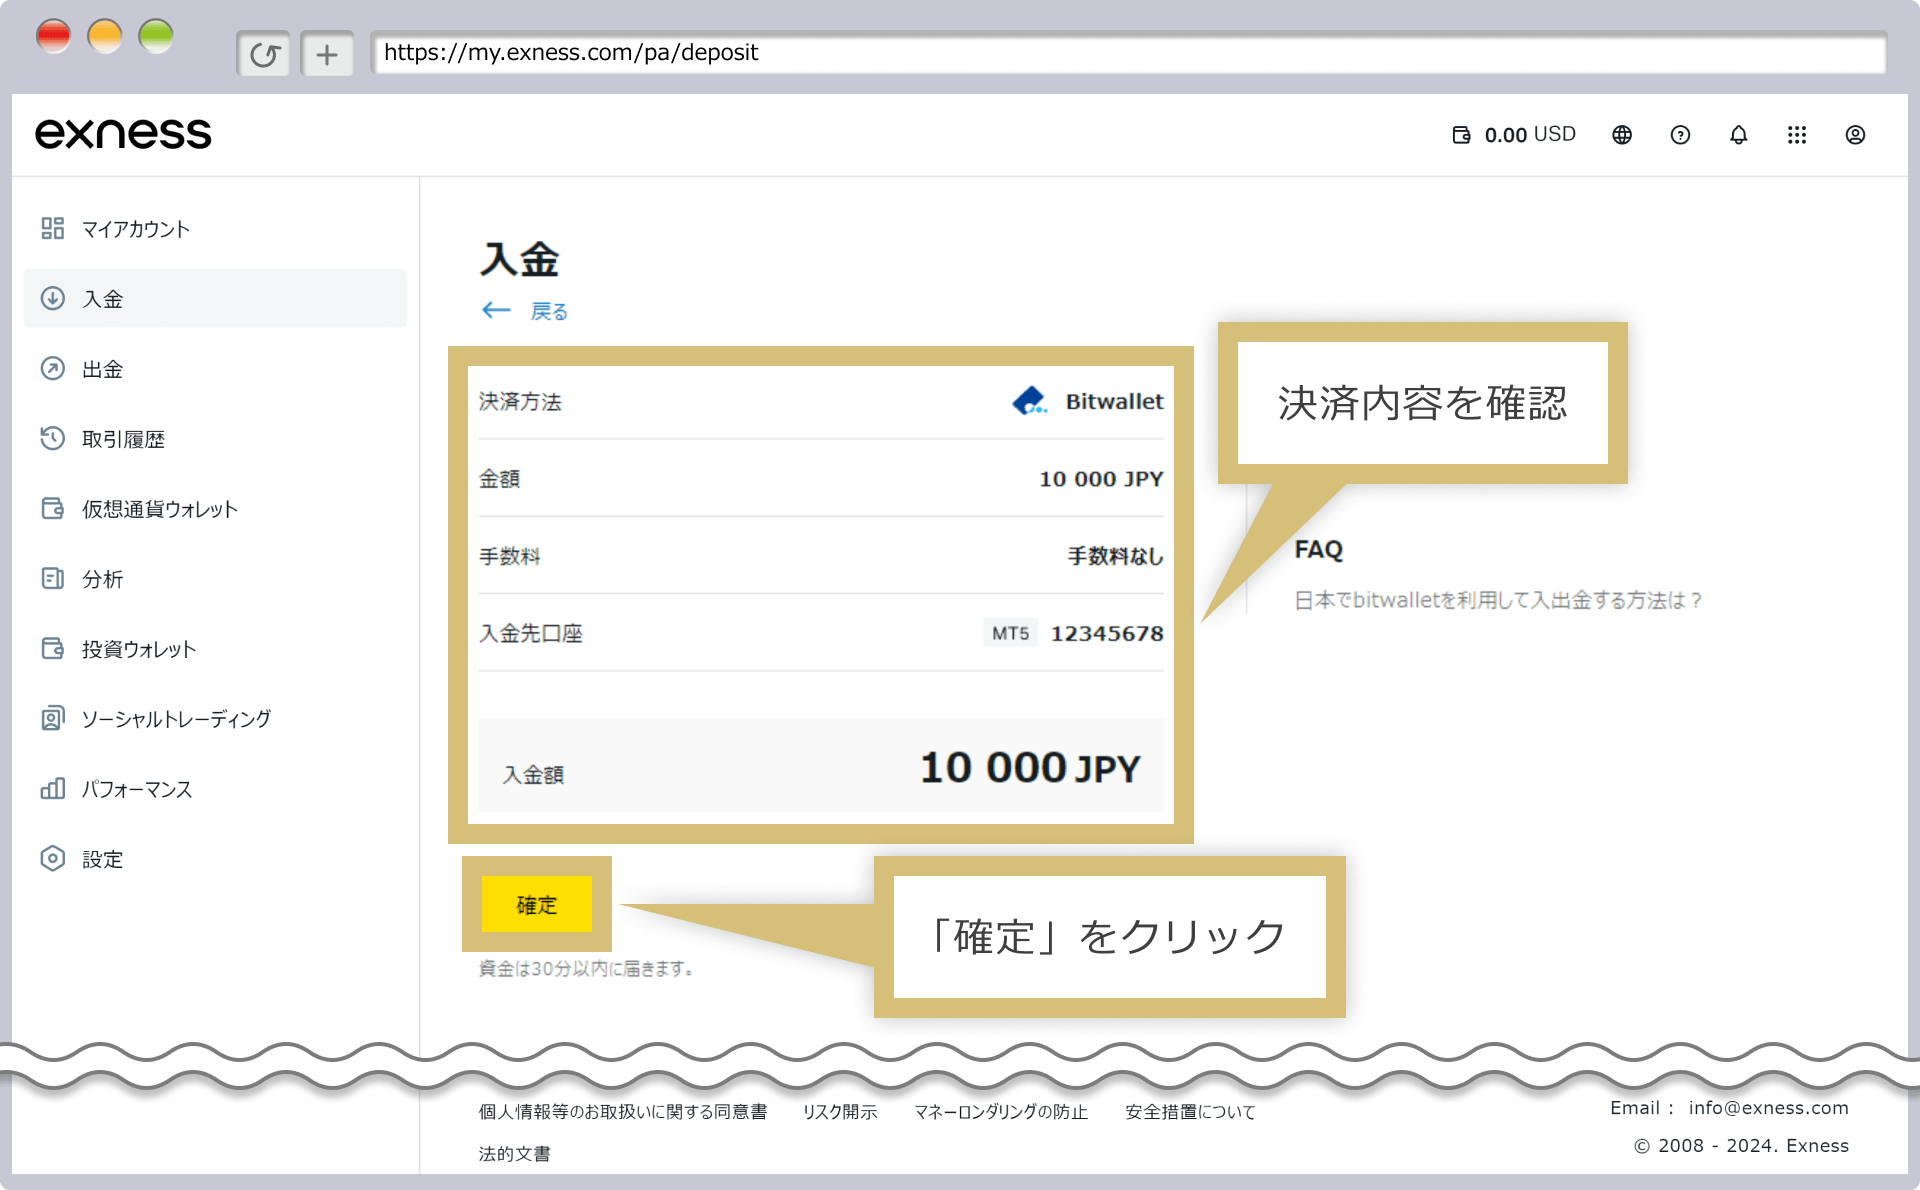Click the 手数料なし fee value
This screenshot has height=1190, width=1920.
1115,556
